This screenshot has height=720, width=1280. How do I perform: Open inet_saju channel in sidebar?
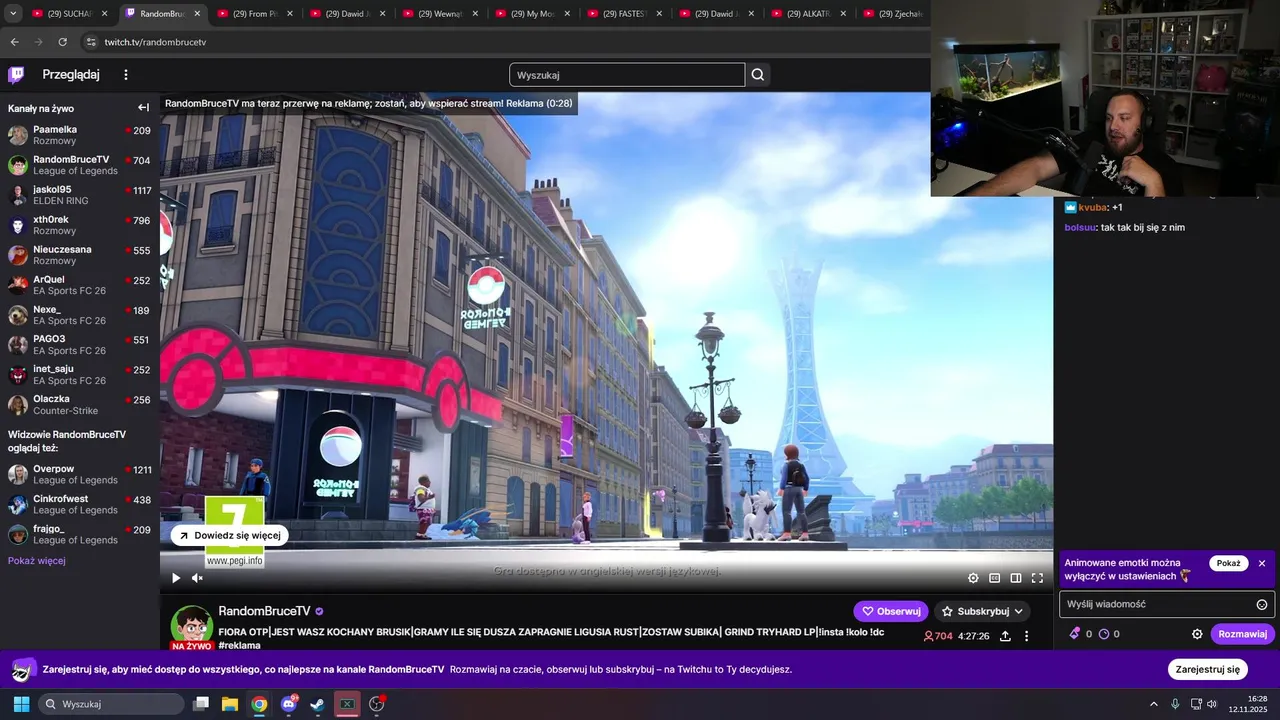coord(79,375)
